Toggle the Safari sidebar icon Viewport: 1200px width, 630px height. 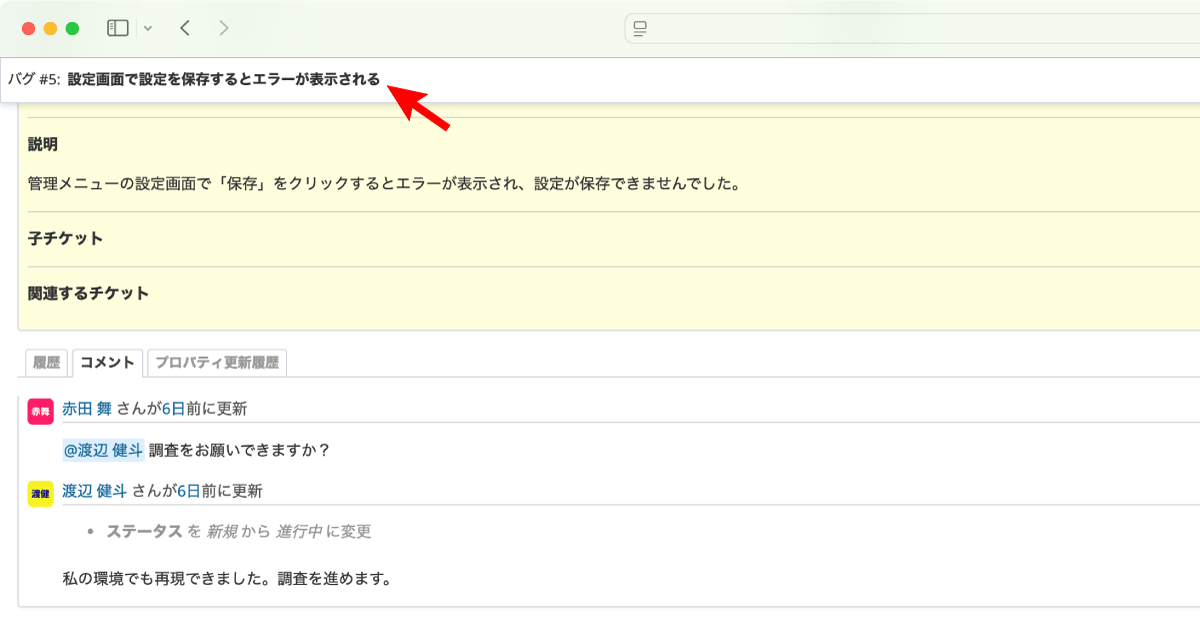click(118, 28)
